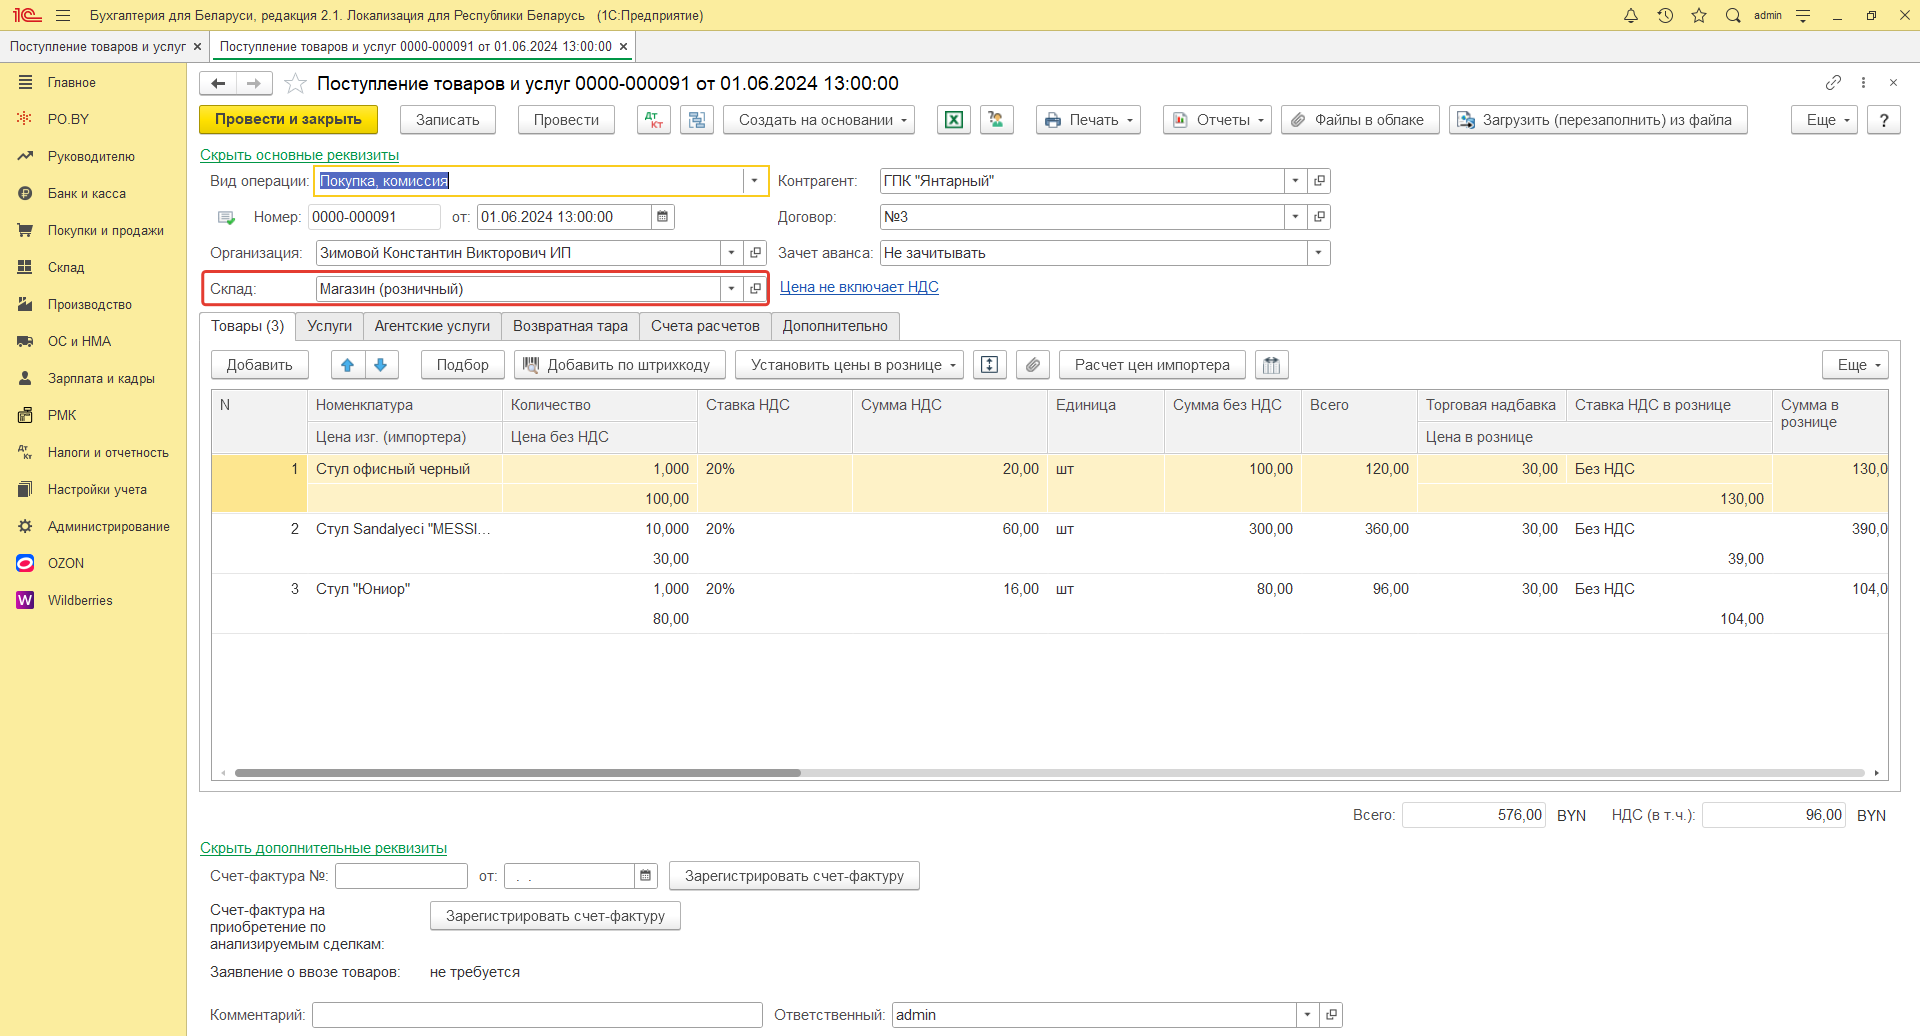Viewport: 1920px width, 1036px height.
Task: Open favorites star in title bar
Action: (x=1699, y=15)
